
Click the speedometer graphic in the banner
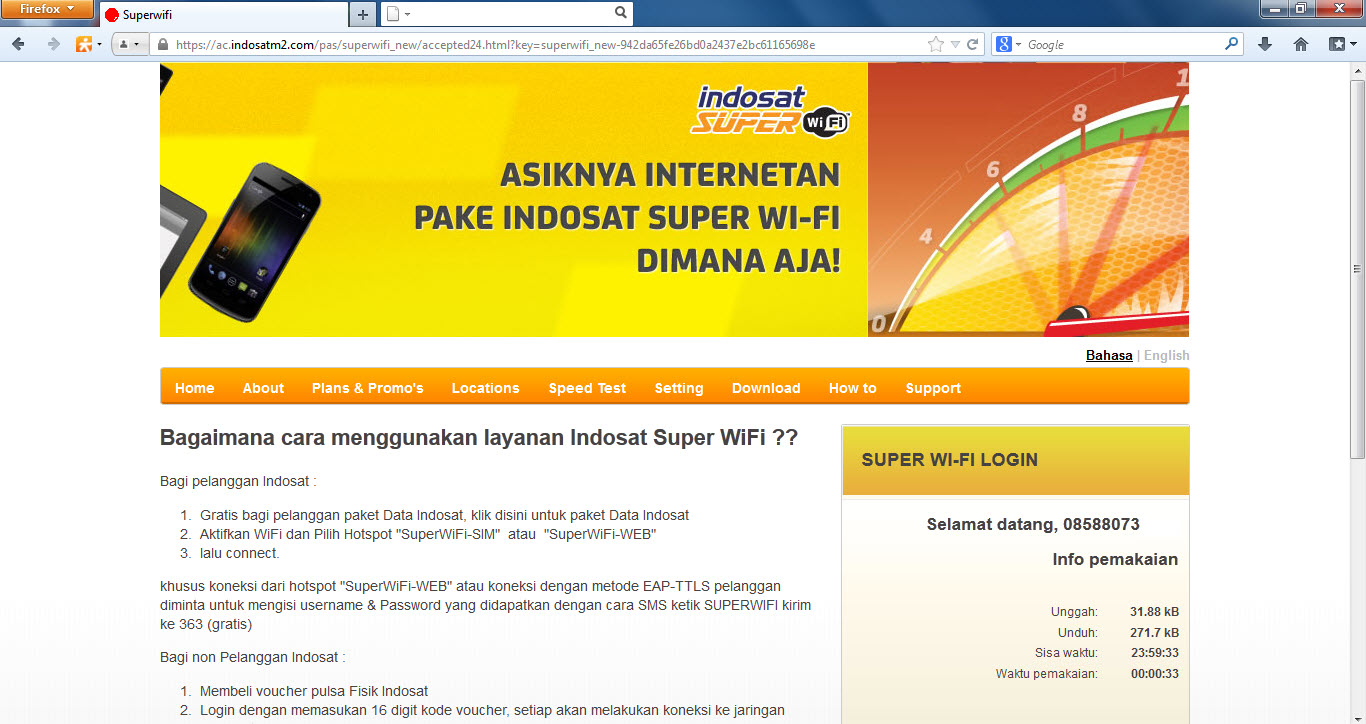(1028, 200)
